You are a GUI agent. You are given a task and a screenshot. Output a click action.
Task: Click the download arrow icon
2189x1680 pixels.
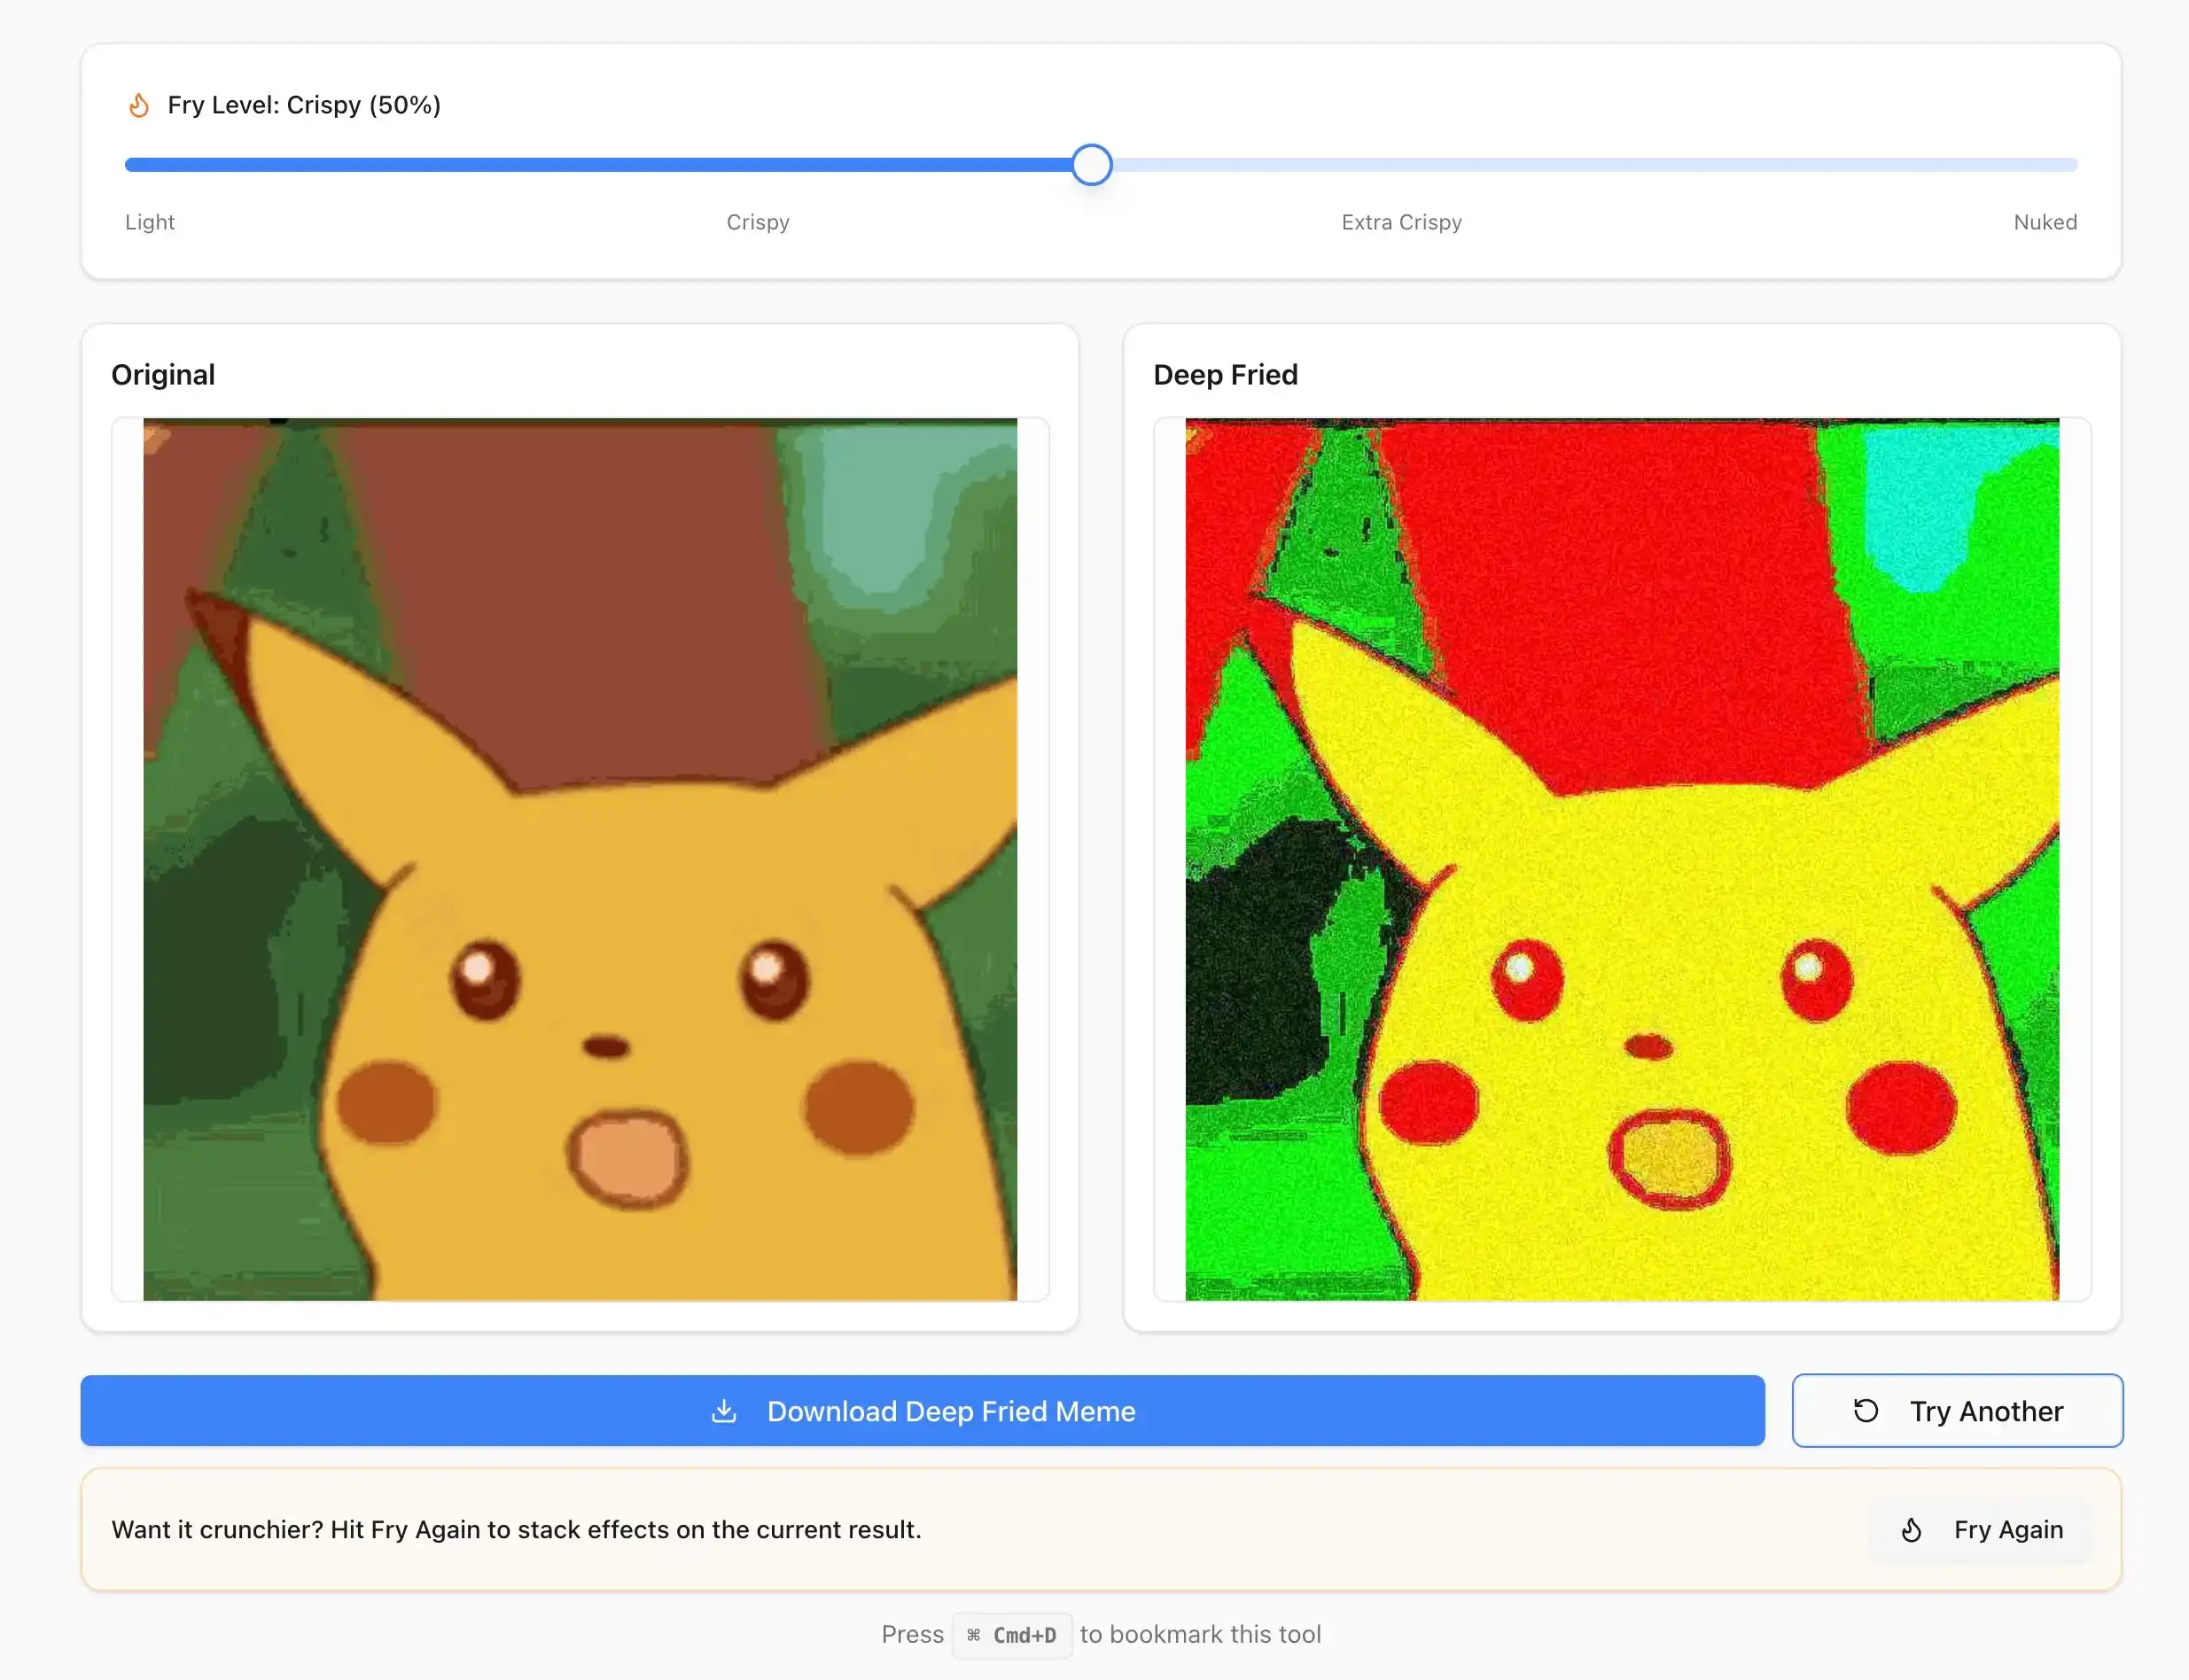[723, 1411]
